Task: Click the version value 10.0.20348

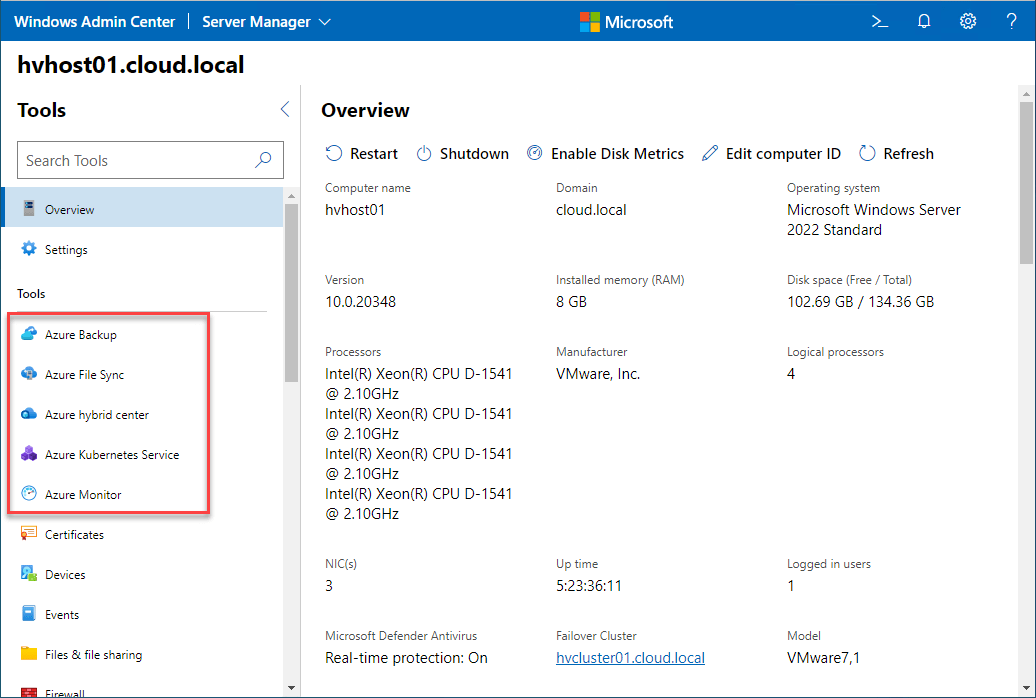Action: pyautogui.click(x=360, y=302)
